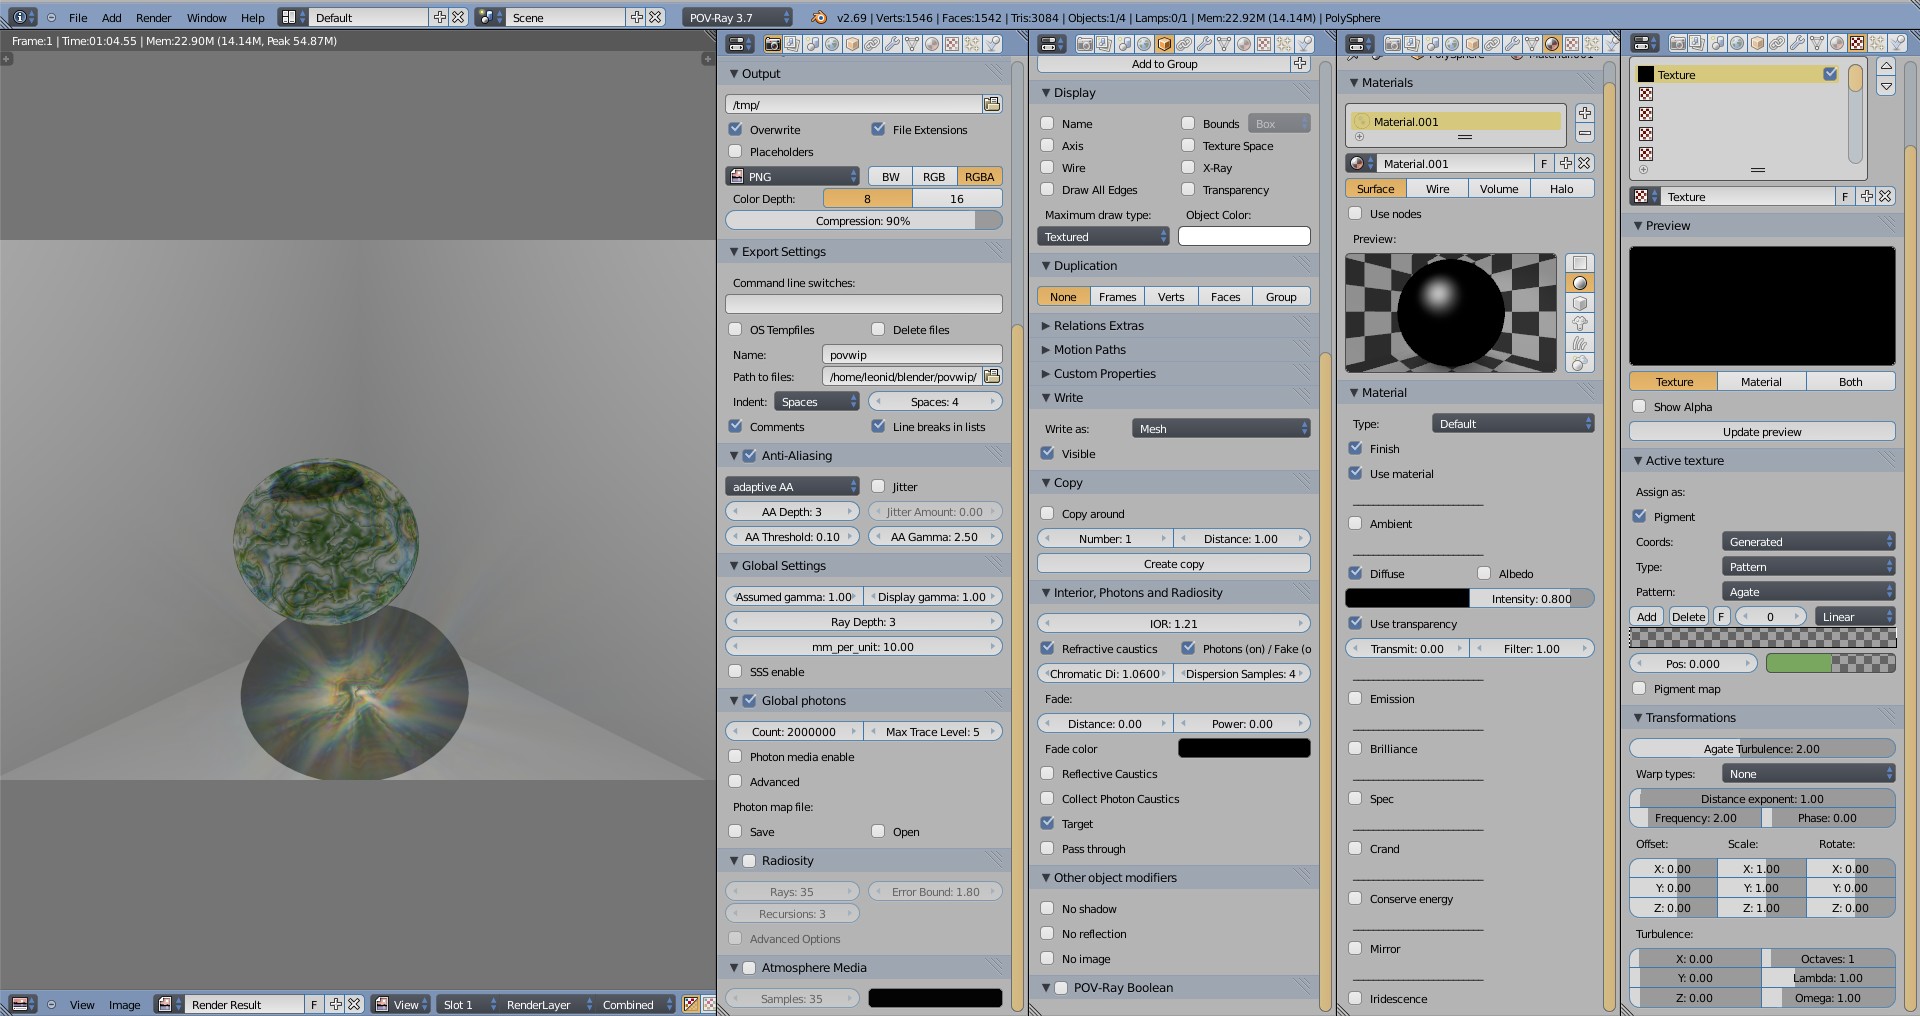Enable the Jitter checkbox

878,486
